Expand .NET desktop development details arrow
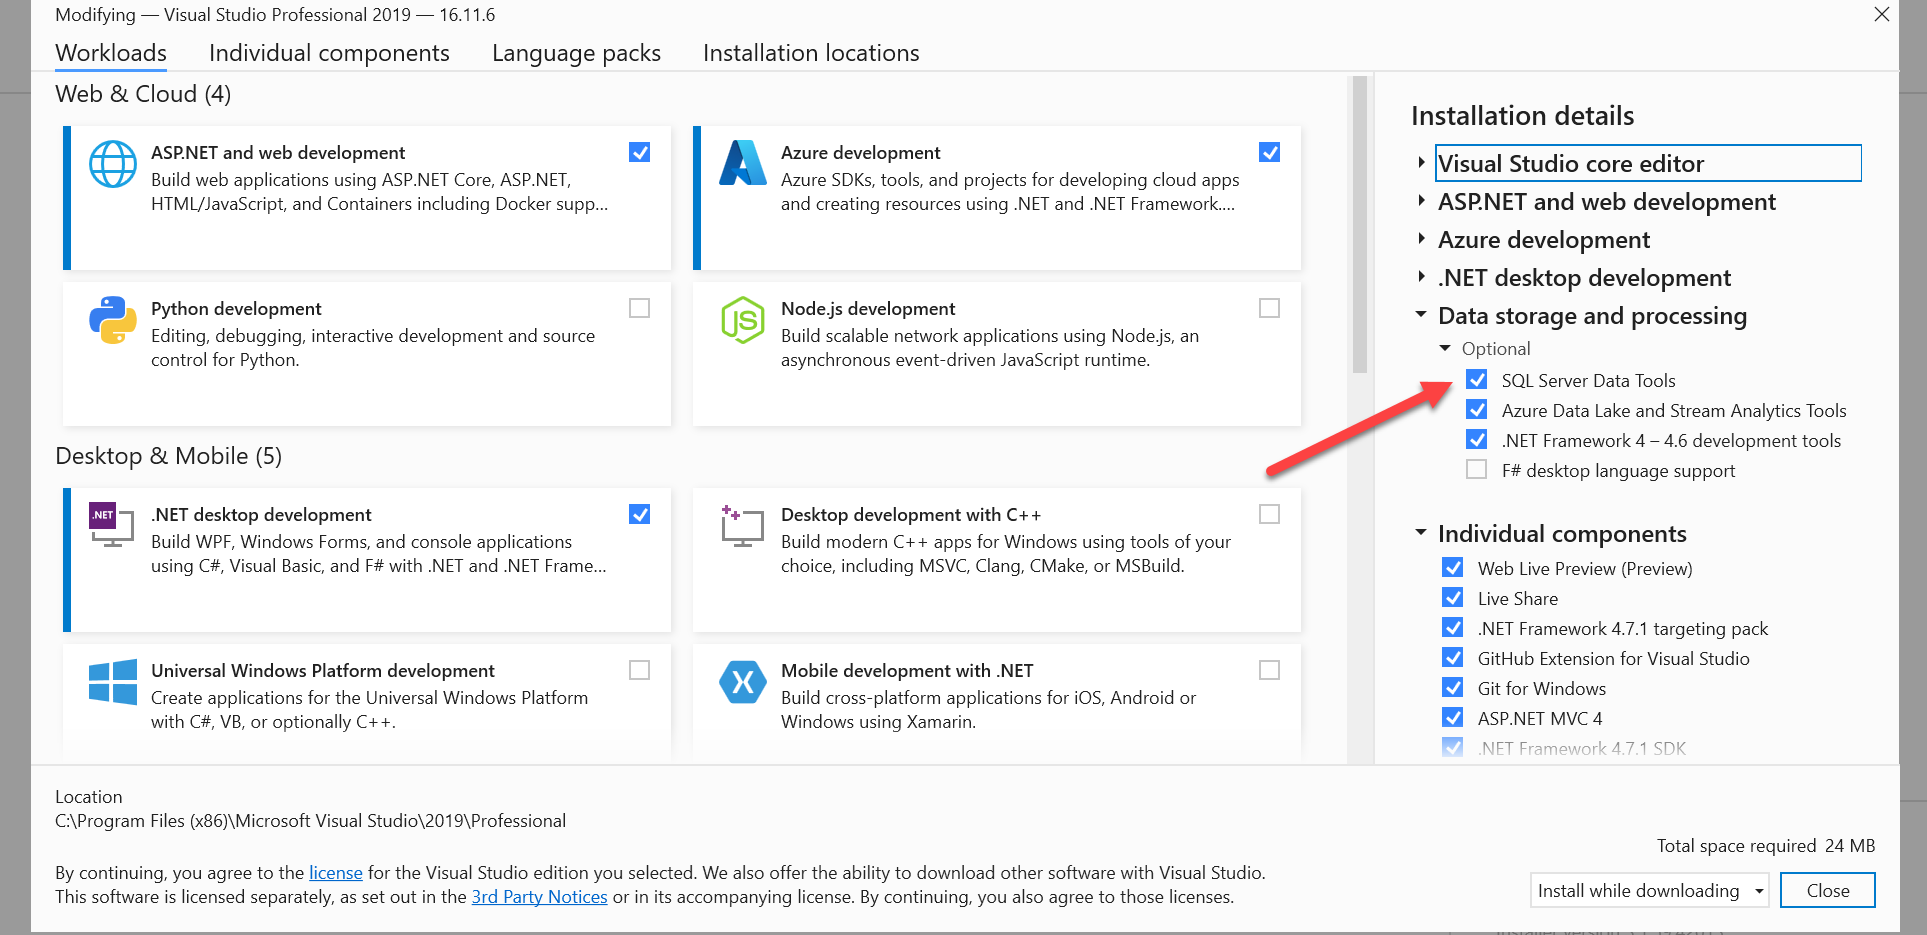1927x935 pixels. (1421, 276)
